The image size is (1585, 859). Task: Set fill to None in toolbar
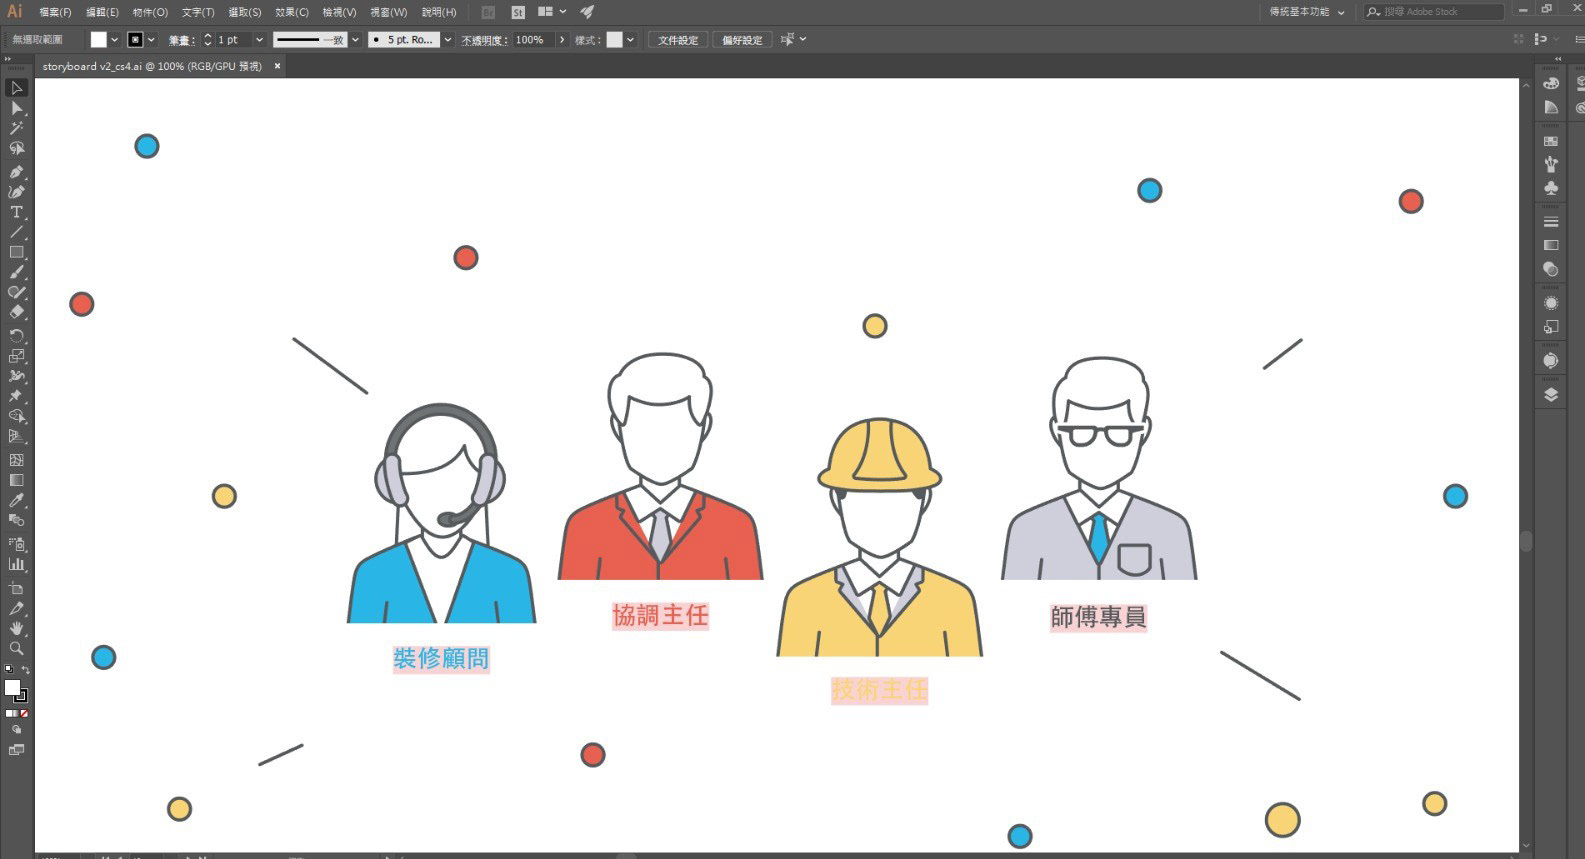pyautogui.click(x=24, y=713)
